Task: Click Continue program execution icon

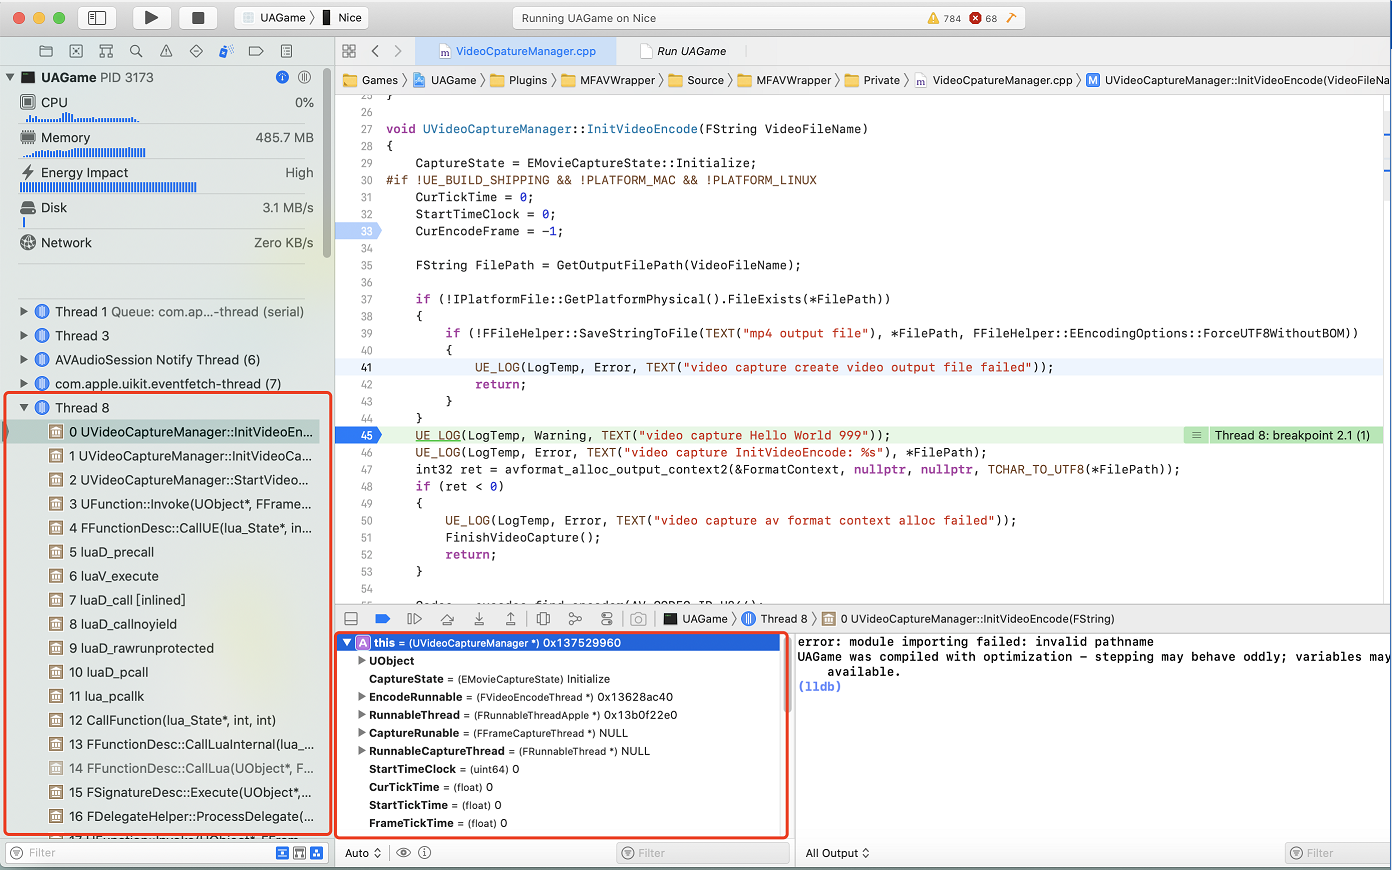Action: (x=414, y=619)
